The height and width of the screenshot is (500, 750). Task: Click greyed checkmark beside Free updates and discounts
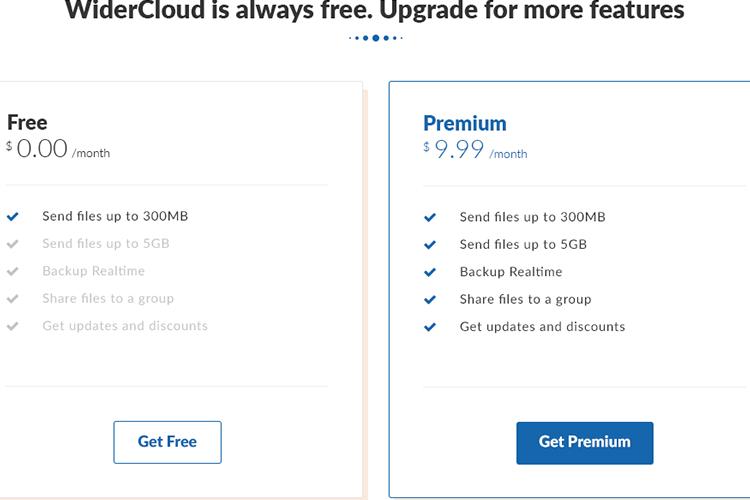tap(12, 326)
